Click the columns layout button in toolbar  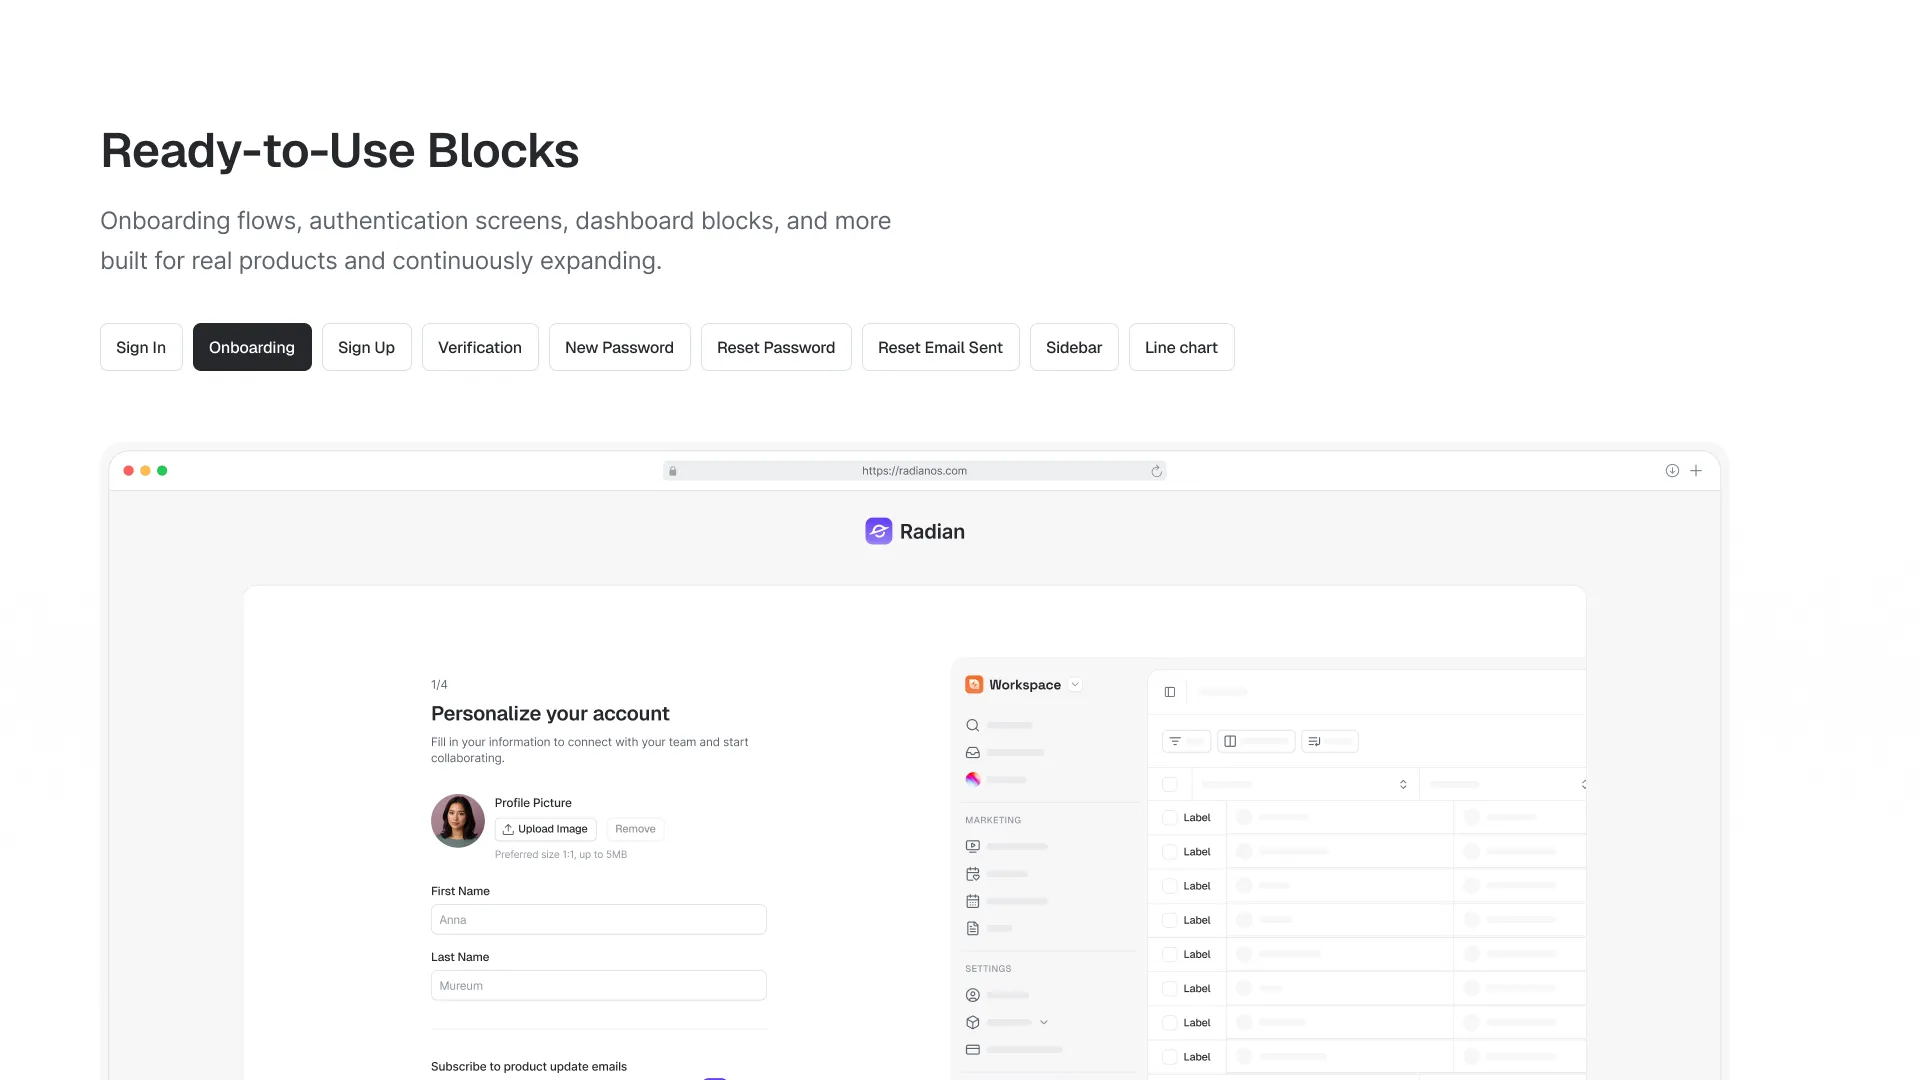pos(1256,741)
